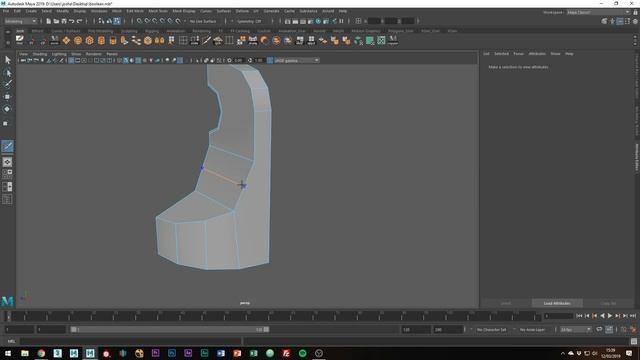Click the current frame field

[x=558, y=316]
